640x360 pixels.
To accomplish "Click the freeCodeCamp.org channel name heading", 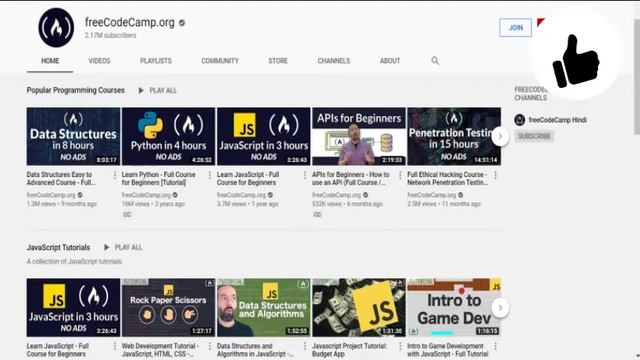I will pyautogui.click(x=129, y=22).
